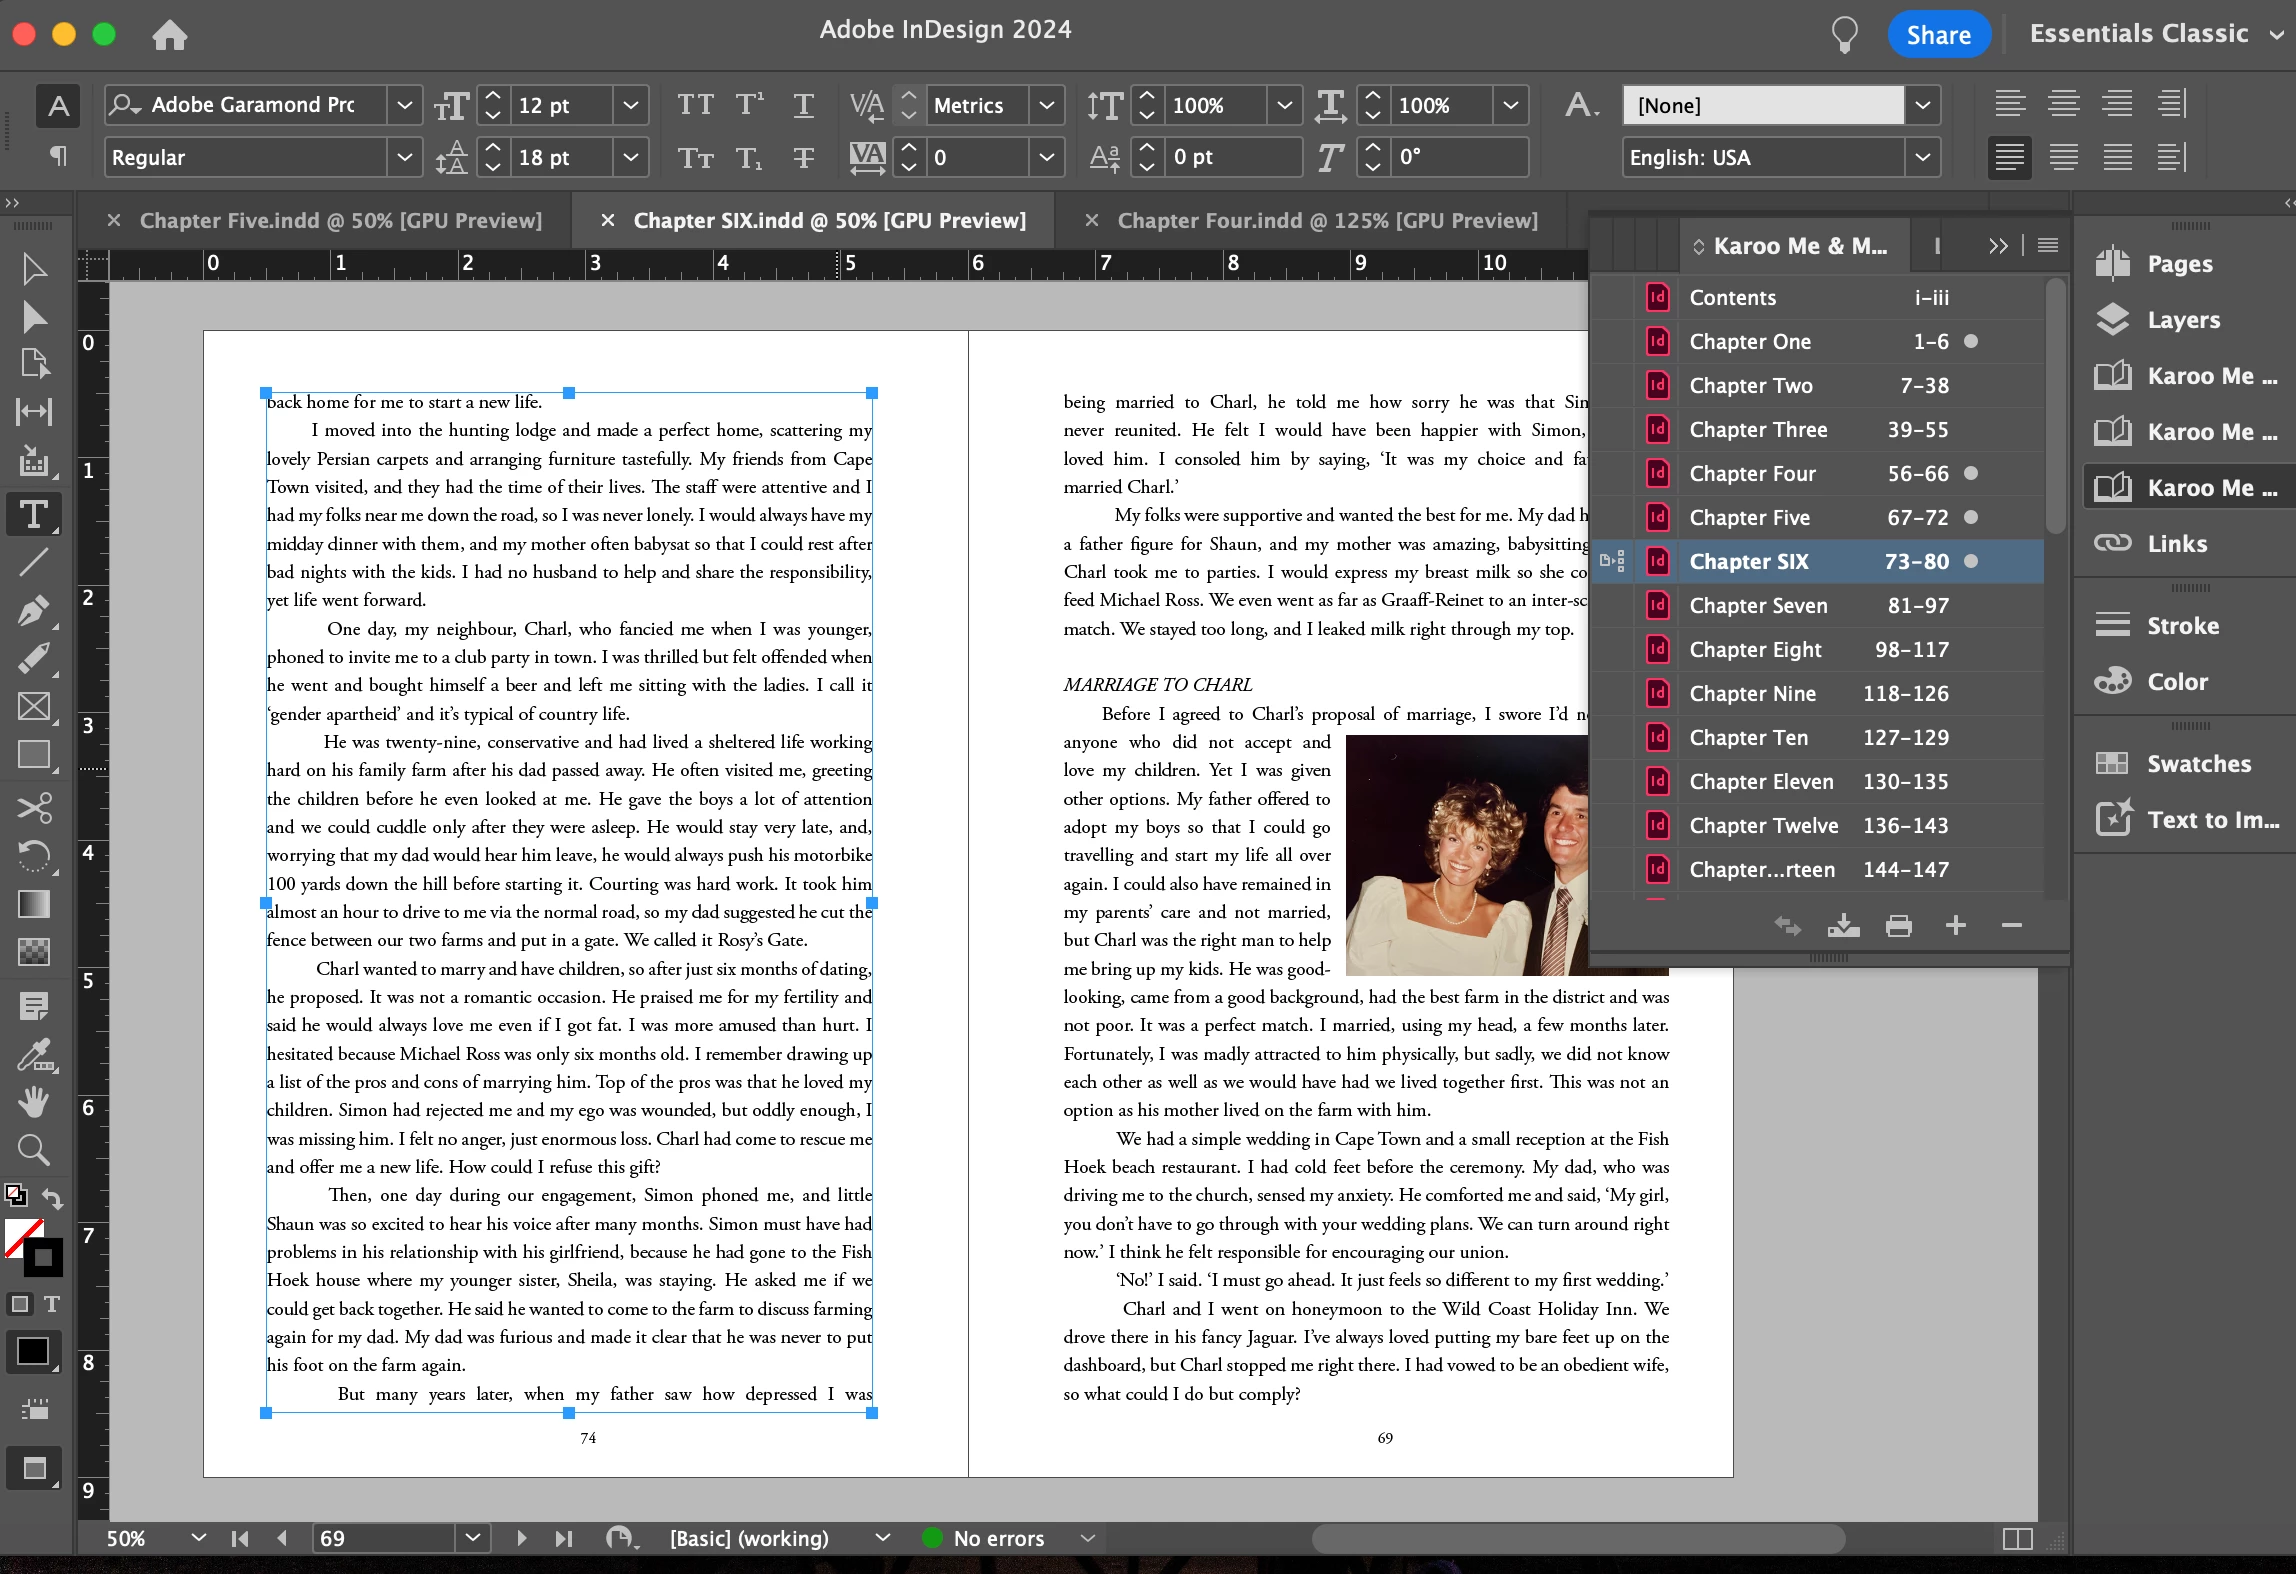
Task: Pick the Hand tool
Action: [x=34, y=1102]
